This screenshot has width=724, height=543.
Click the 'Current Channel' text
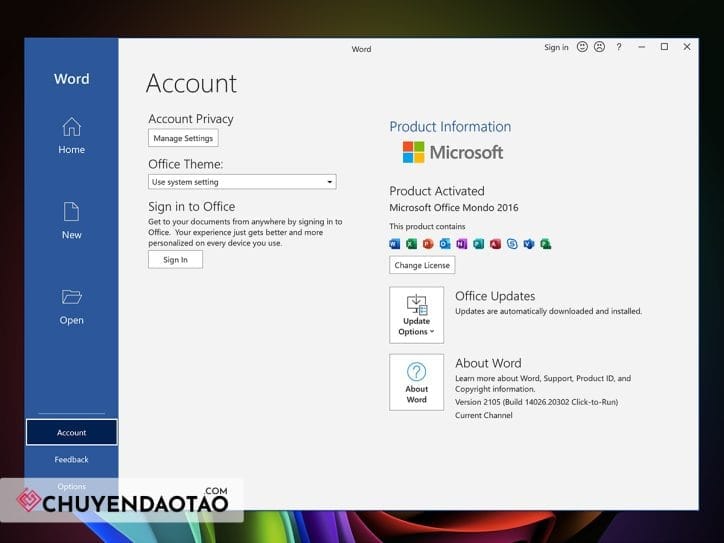[484, 415]
